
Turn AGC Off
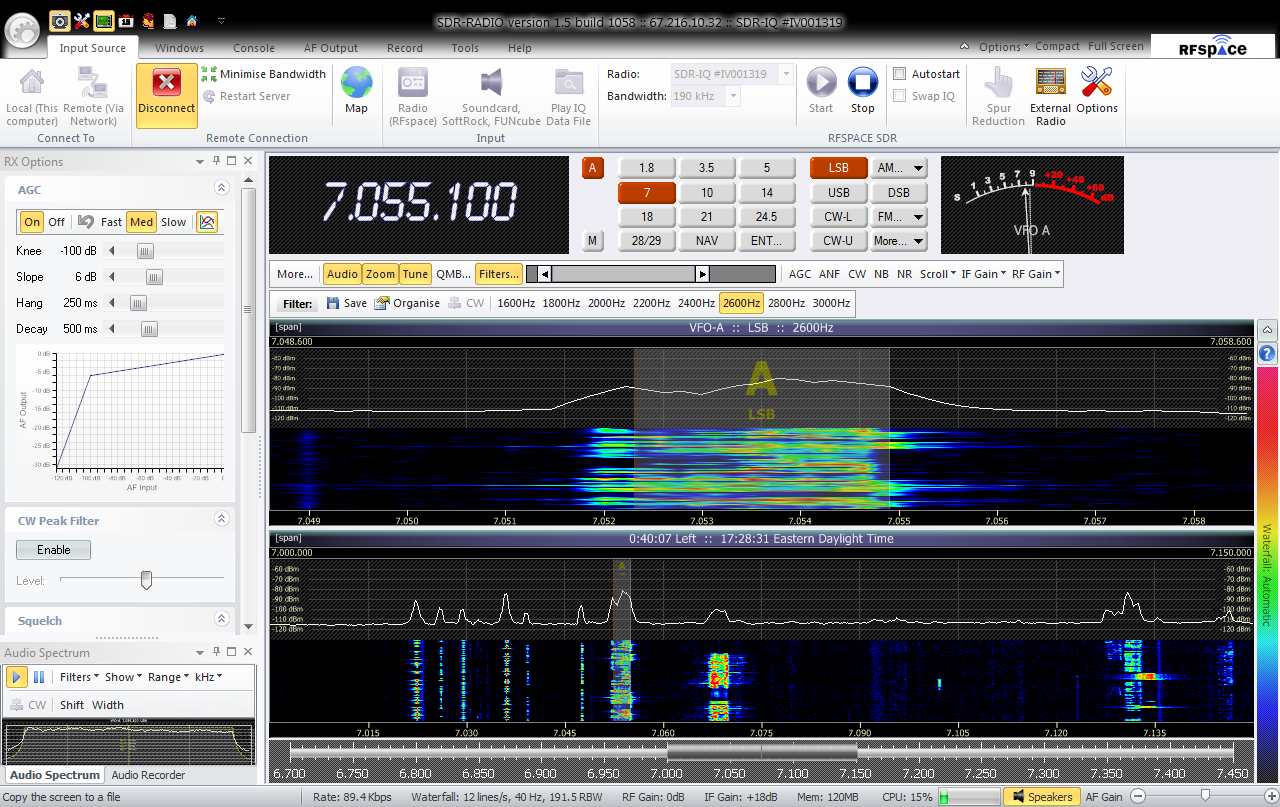(x=57, y=222)
